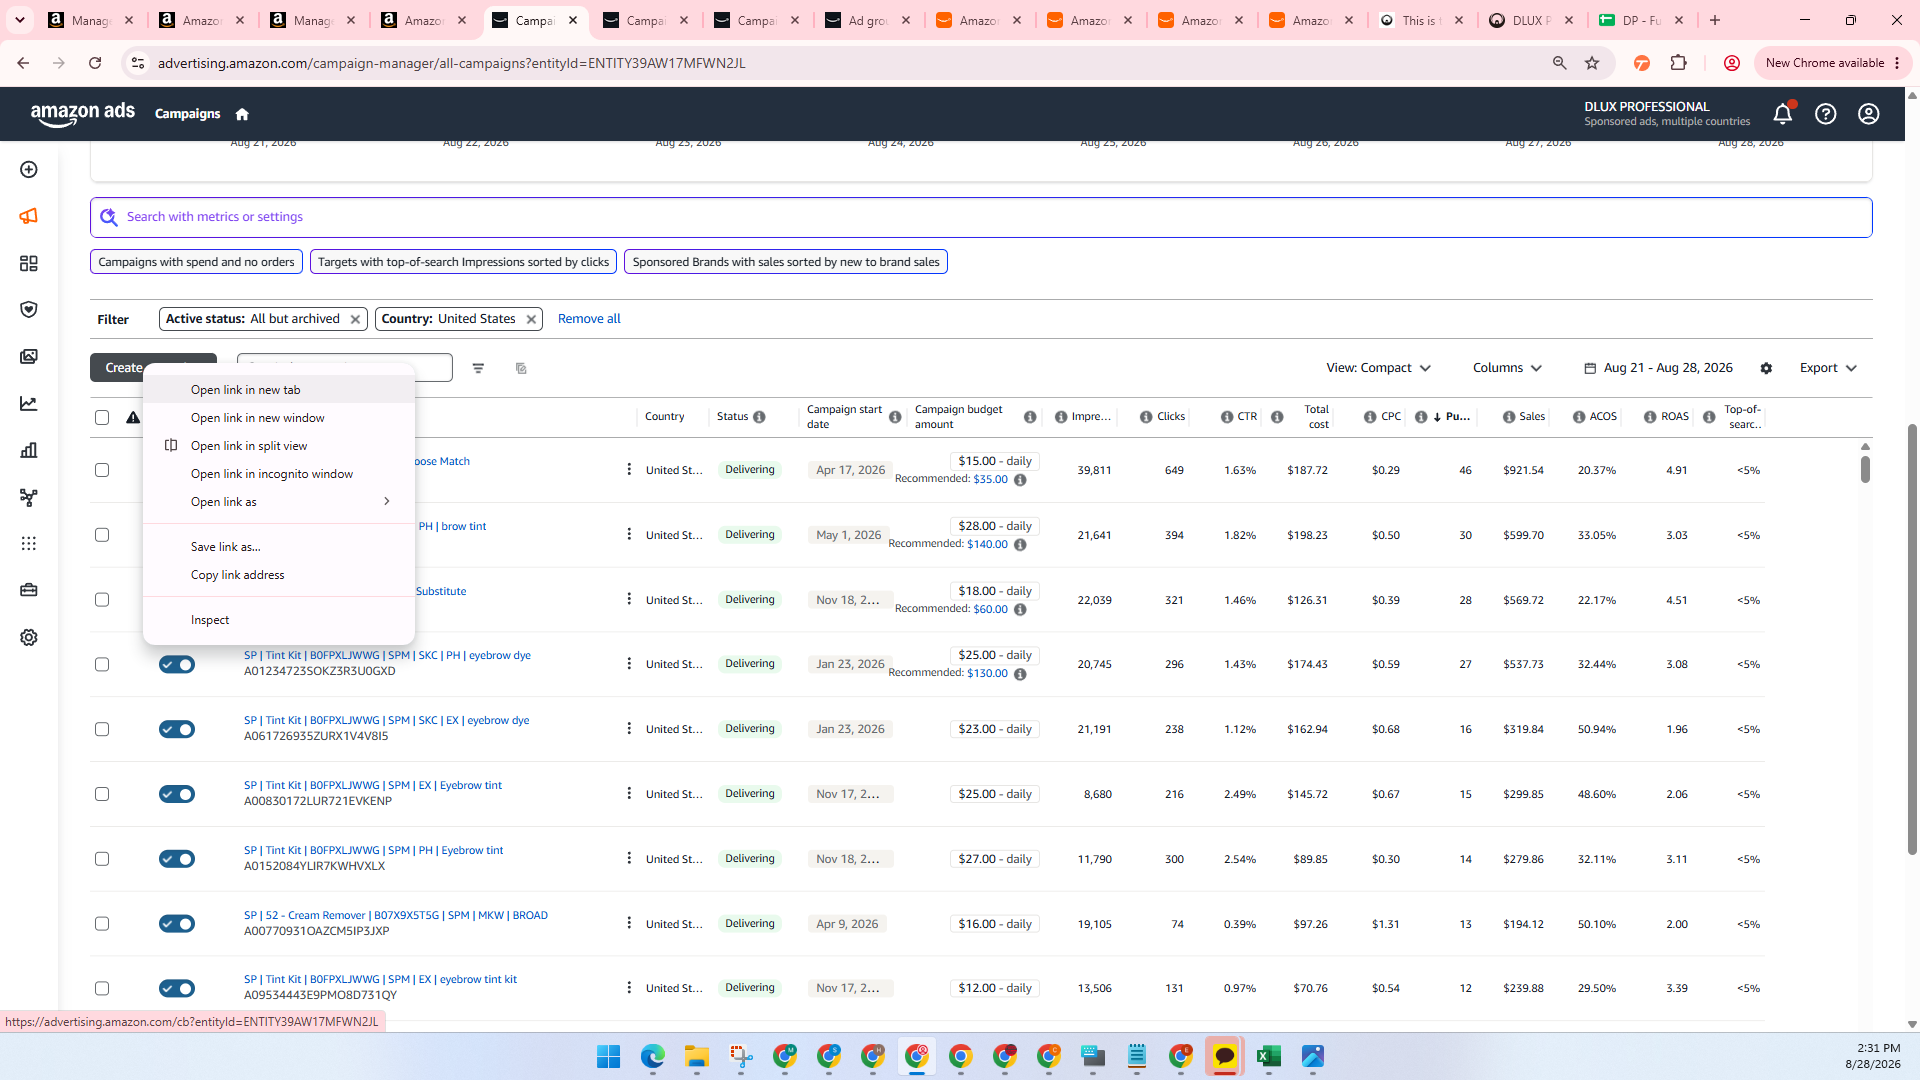Open the account profile icon in header

1869,114
